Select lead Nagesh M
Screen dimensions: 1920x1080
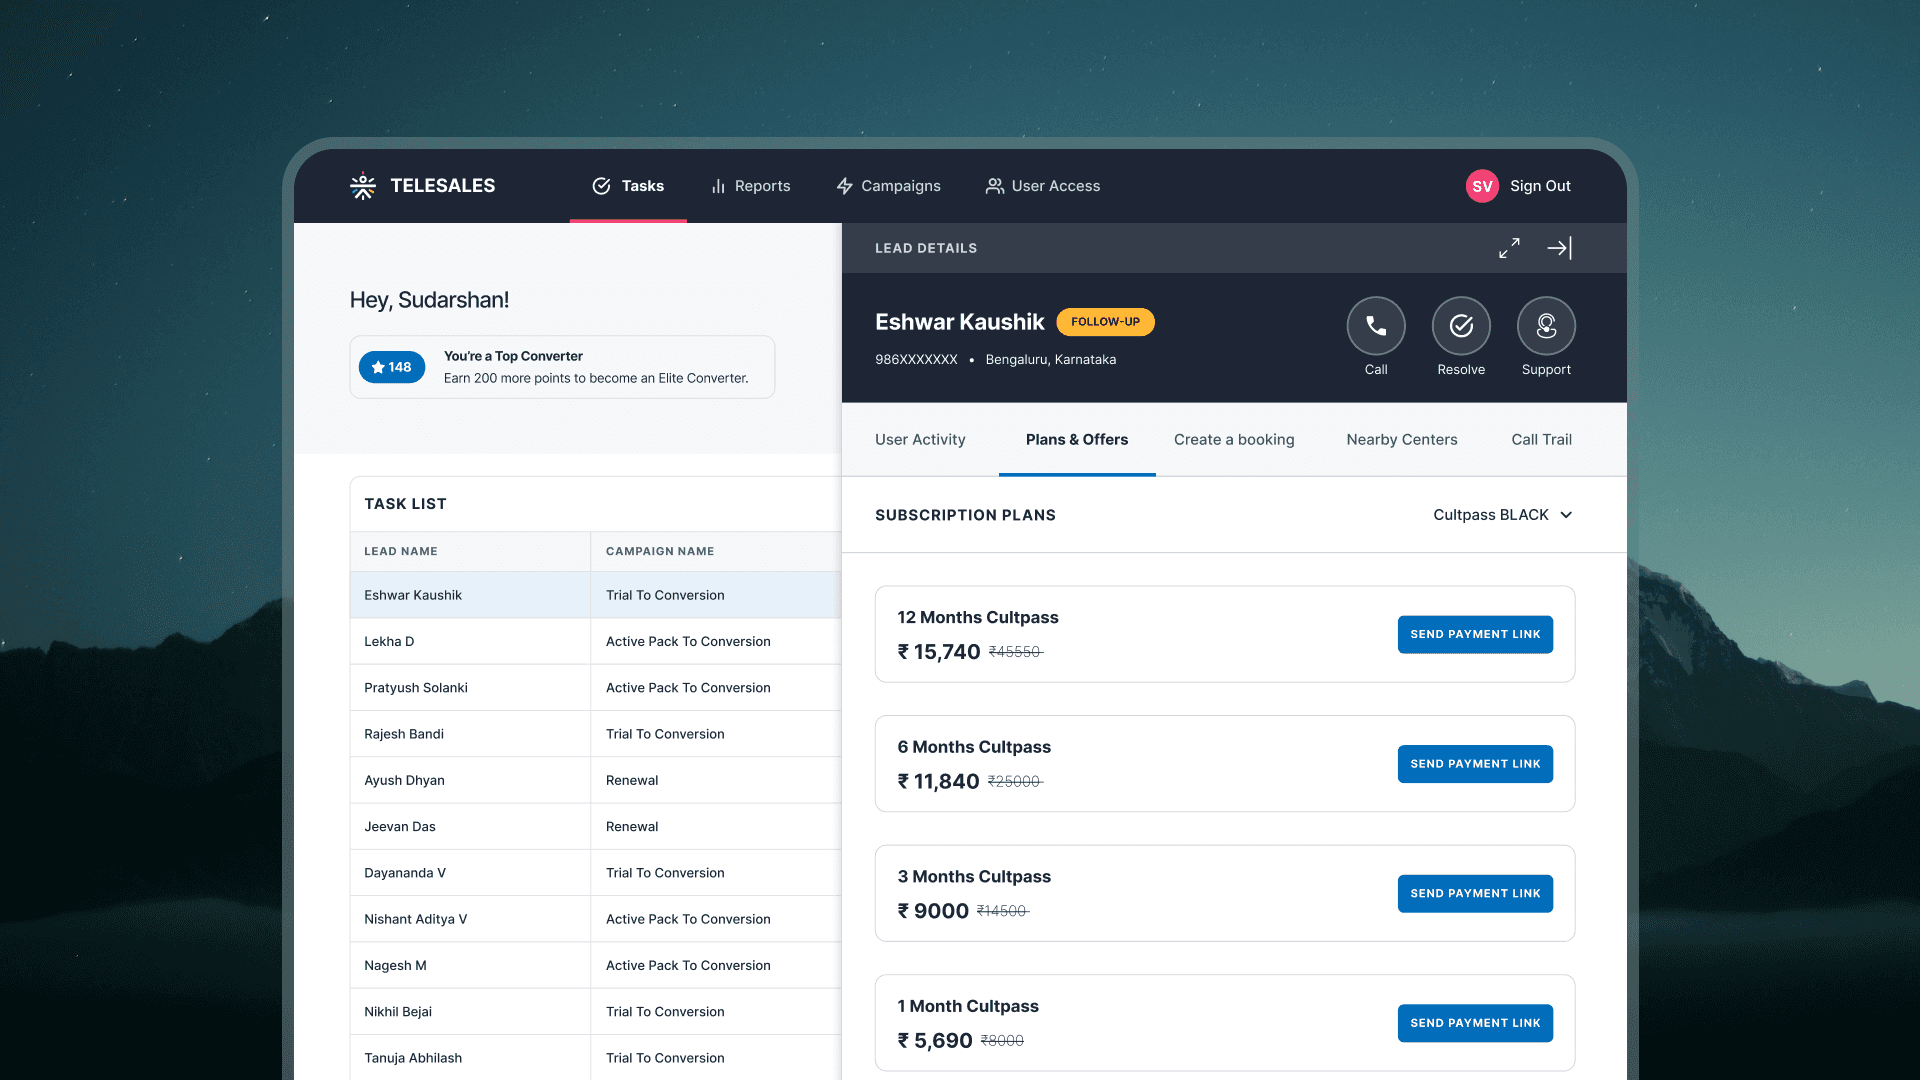395,966
